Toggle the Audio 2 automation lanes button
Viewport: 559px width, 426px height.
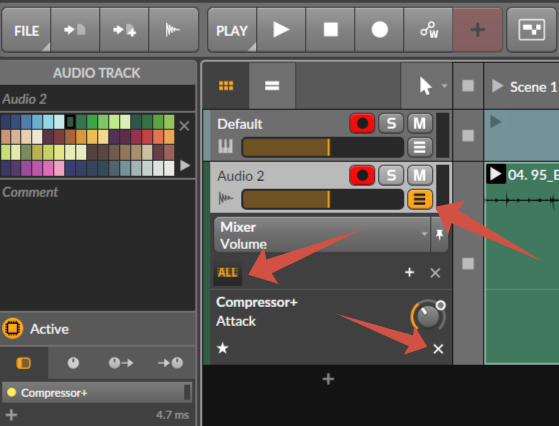coord(420,199)
